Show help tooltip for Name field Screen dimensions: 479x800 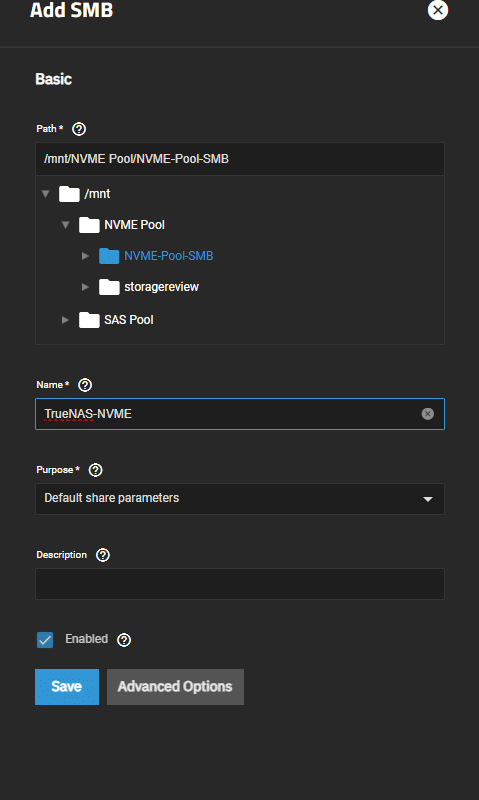coord(85,385)
